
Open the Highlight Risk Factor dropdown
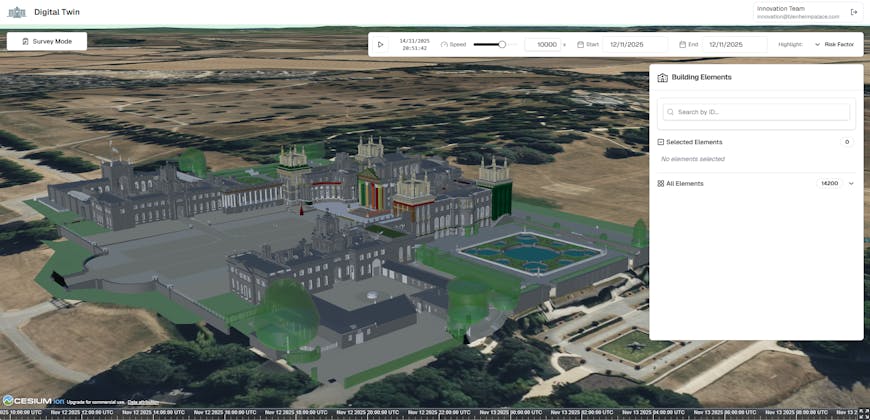835,44
